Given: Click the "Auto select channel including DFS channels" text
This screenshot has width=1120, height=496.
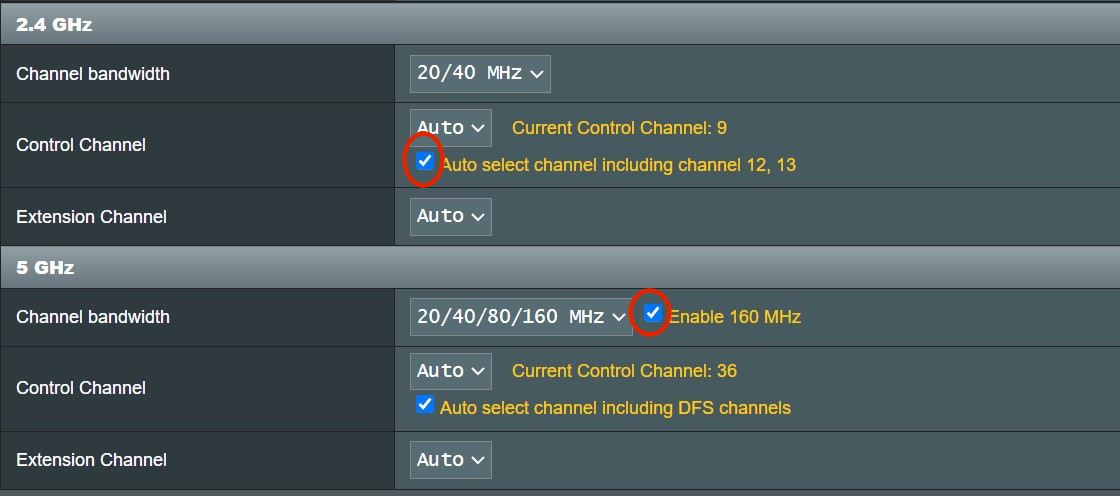Looking at the screenshot, I should [x=615, y=408].
